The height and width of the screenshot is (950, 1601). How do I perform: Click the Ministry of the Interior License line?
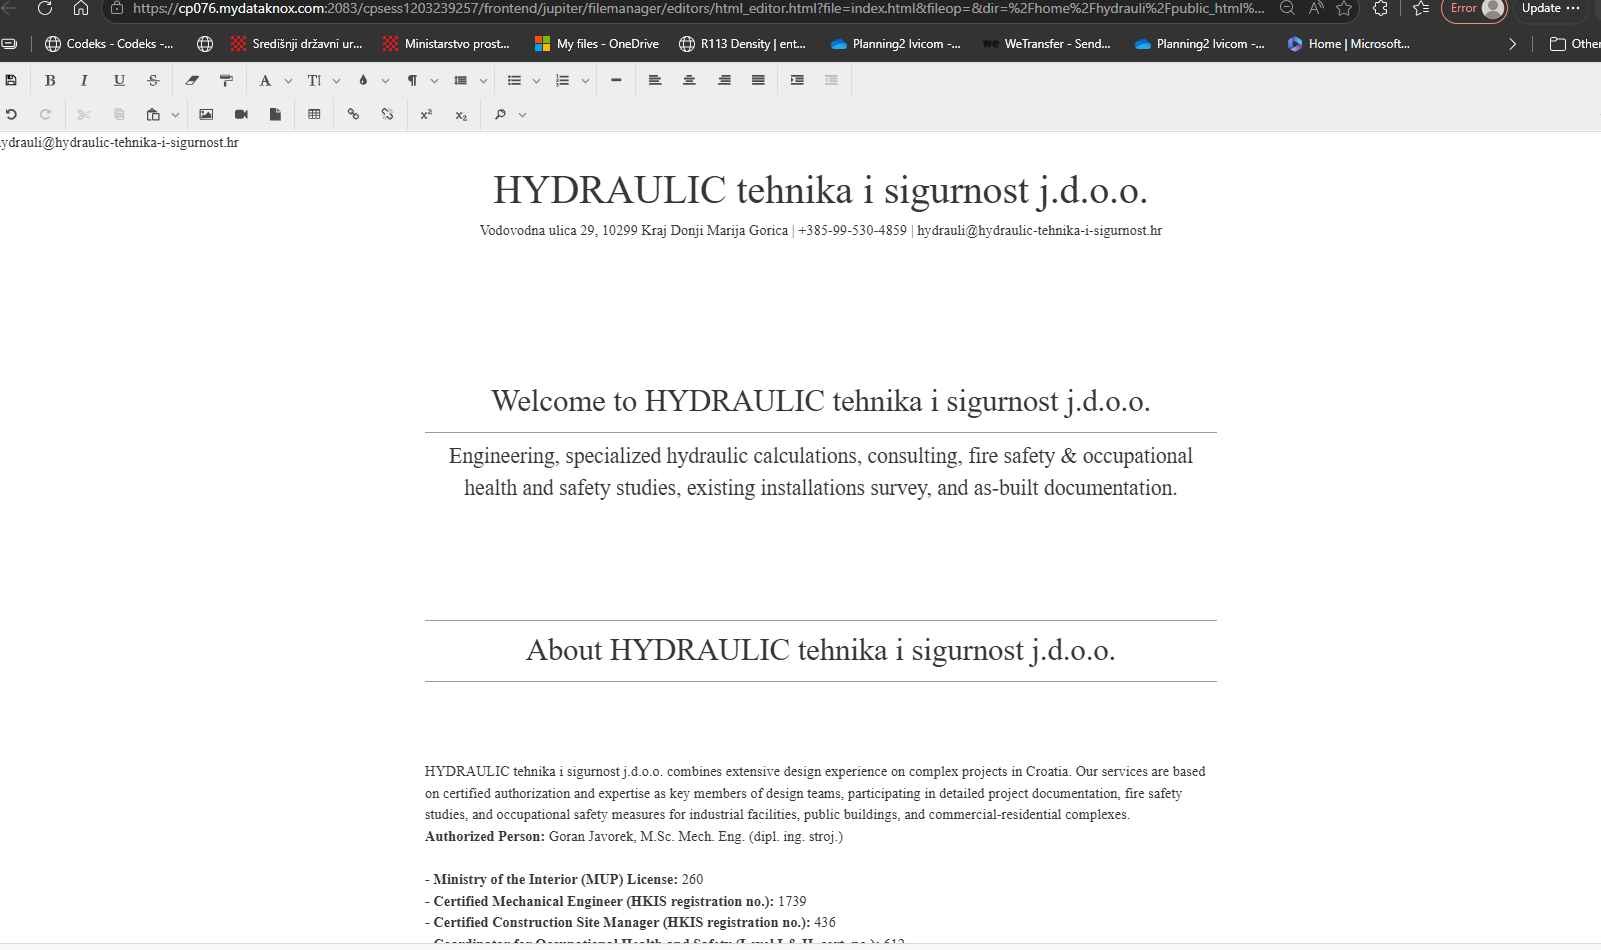click(x=564, y=879)
